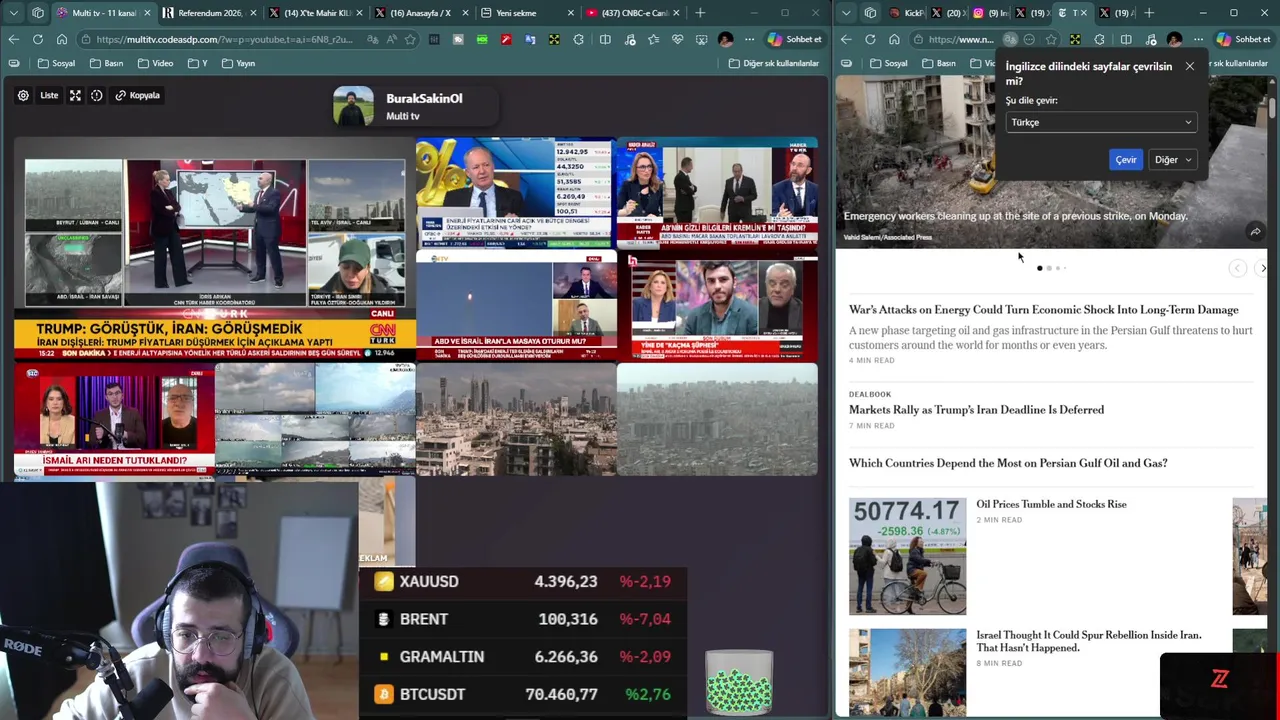The width and height of the screenshot is (1280, 720).
Task: Switch to Instagram (9) tab in right window
Action: pos(990,13)
